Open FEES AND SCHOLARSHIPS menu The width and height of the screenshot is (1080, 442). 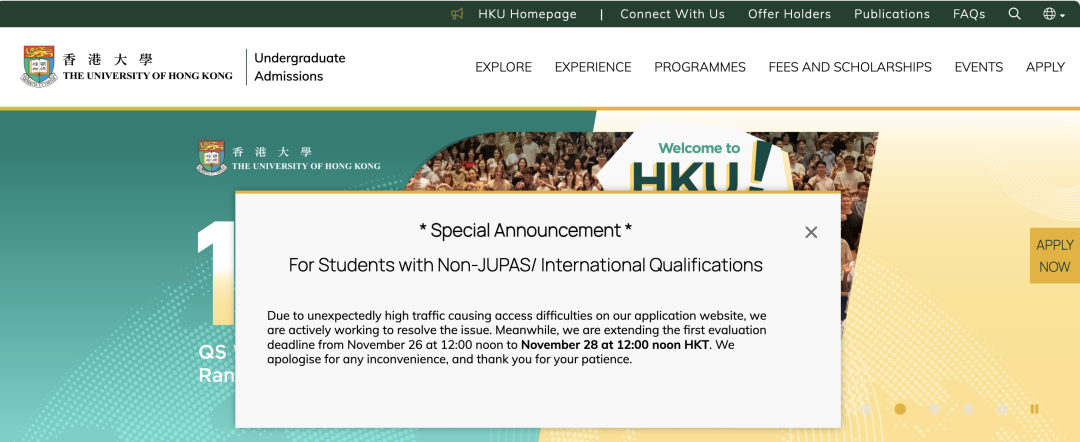850,67
